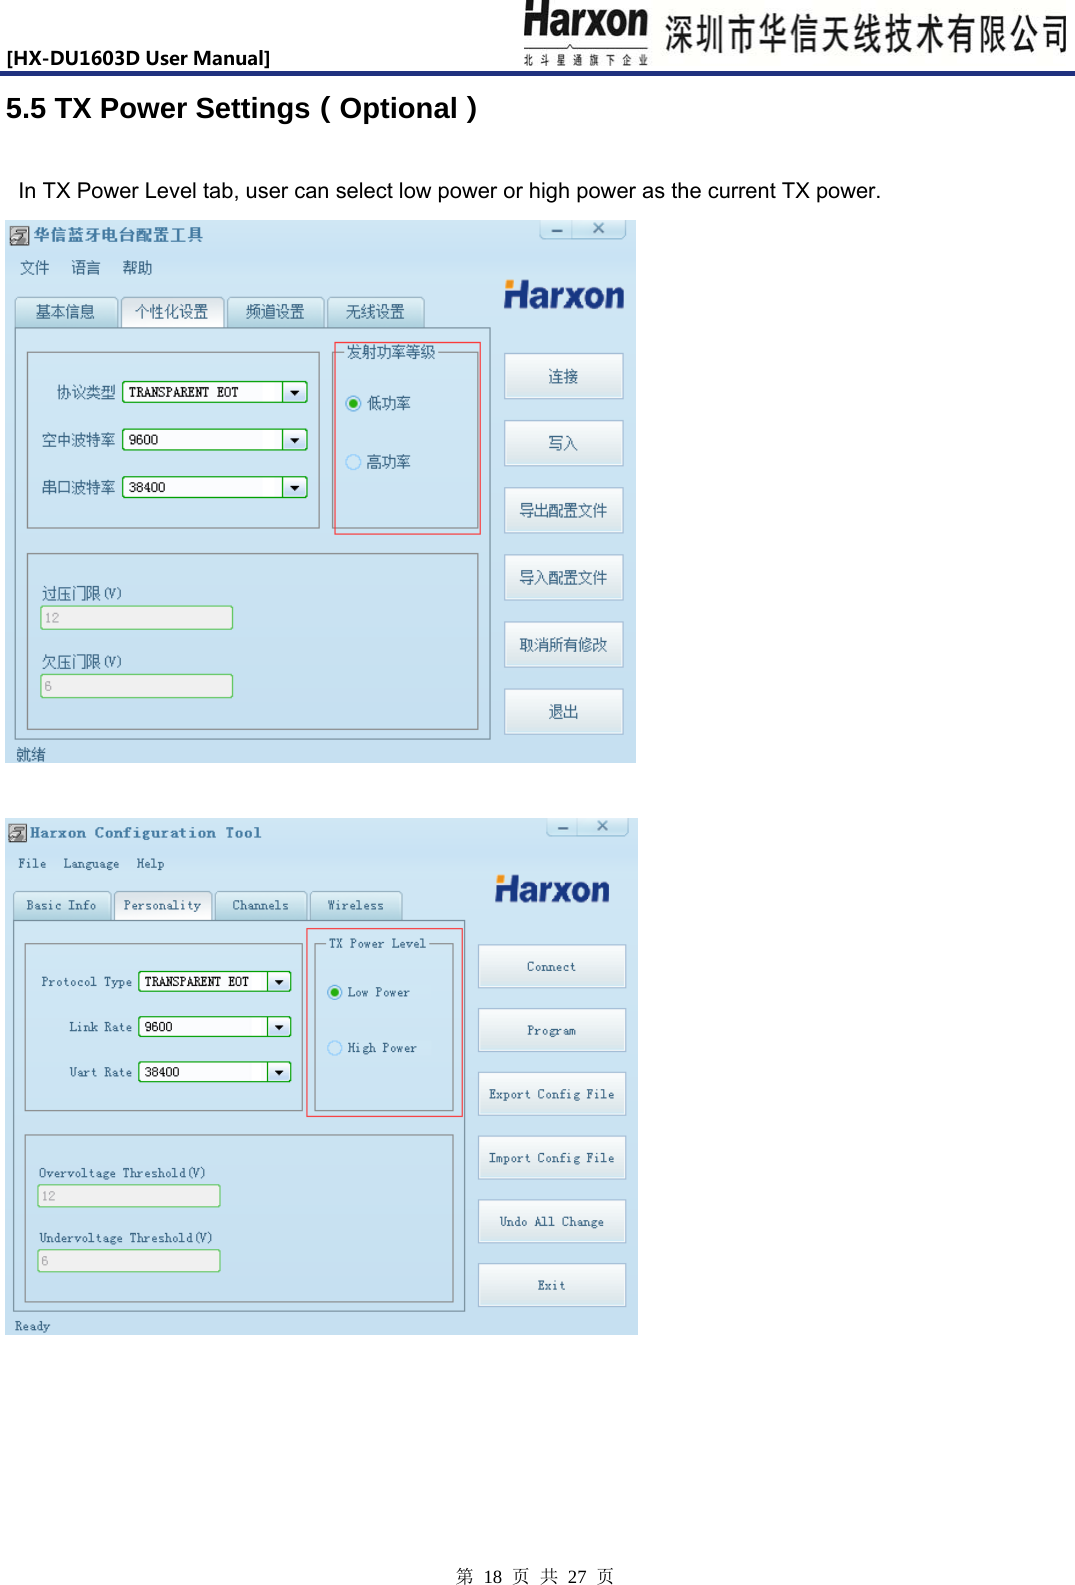Open the 语言 menu

(86, 268)
